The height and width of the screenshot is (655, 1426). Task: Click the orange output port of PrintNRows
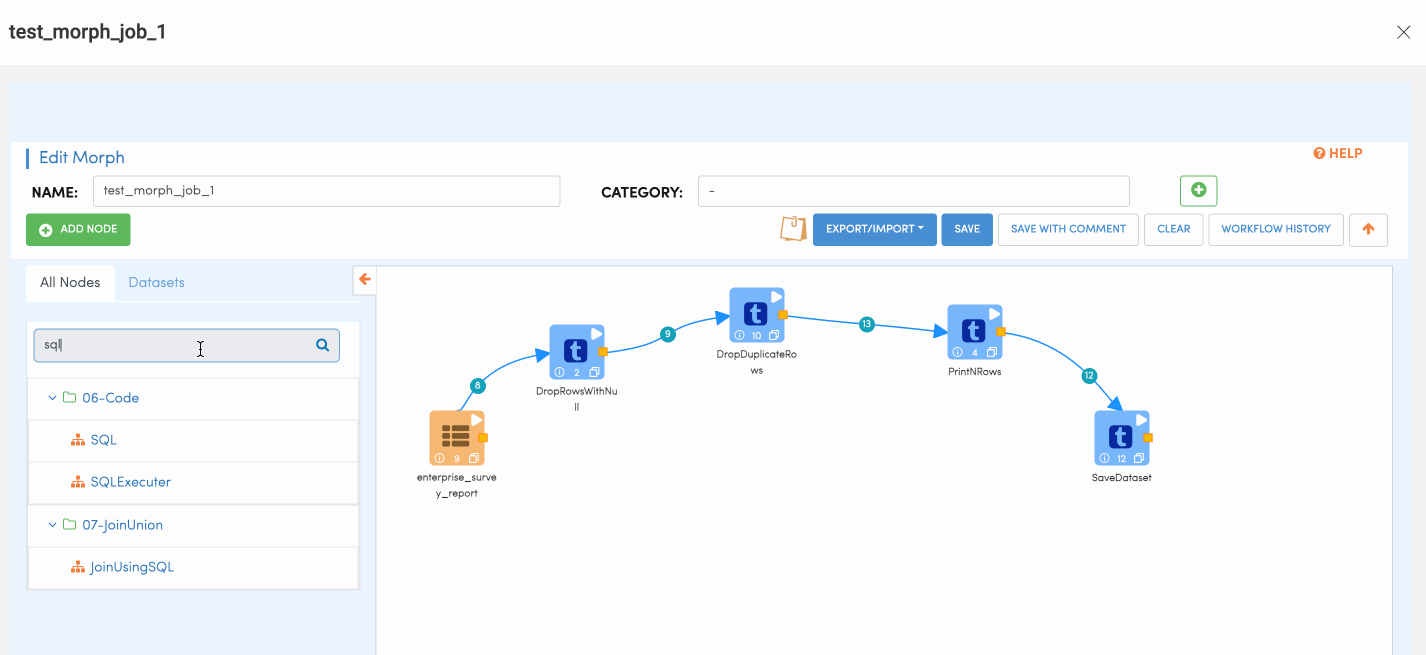click(x=1001, y=332)
